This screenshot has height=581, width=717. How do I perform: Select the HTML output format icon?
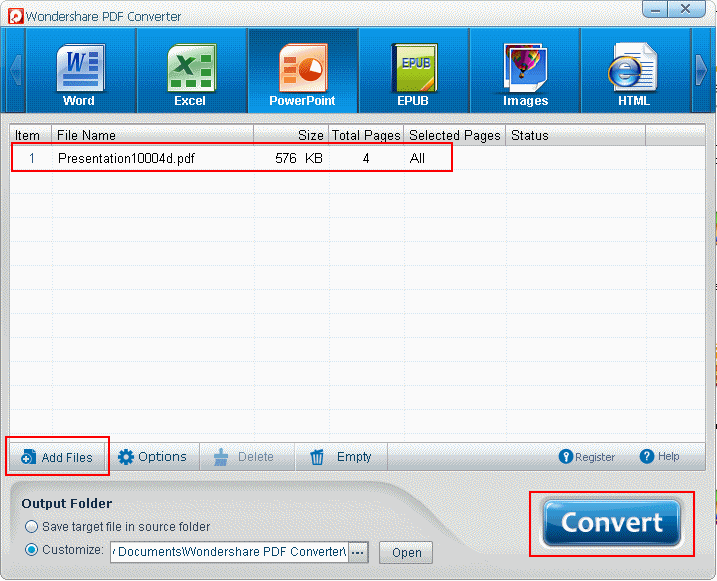[x=635, y=71]
